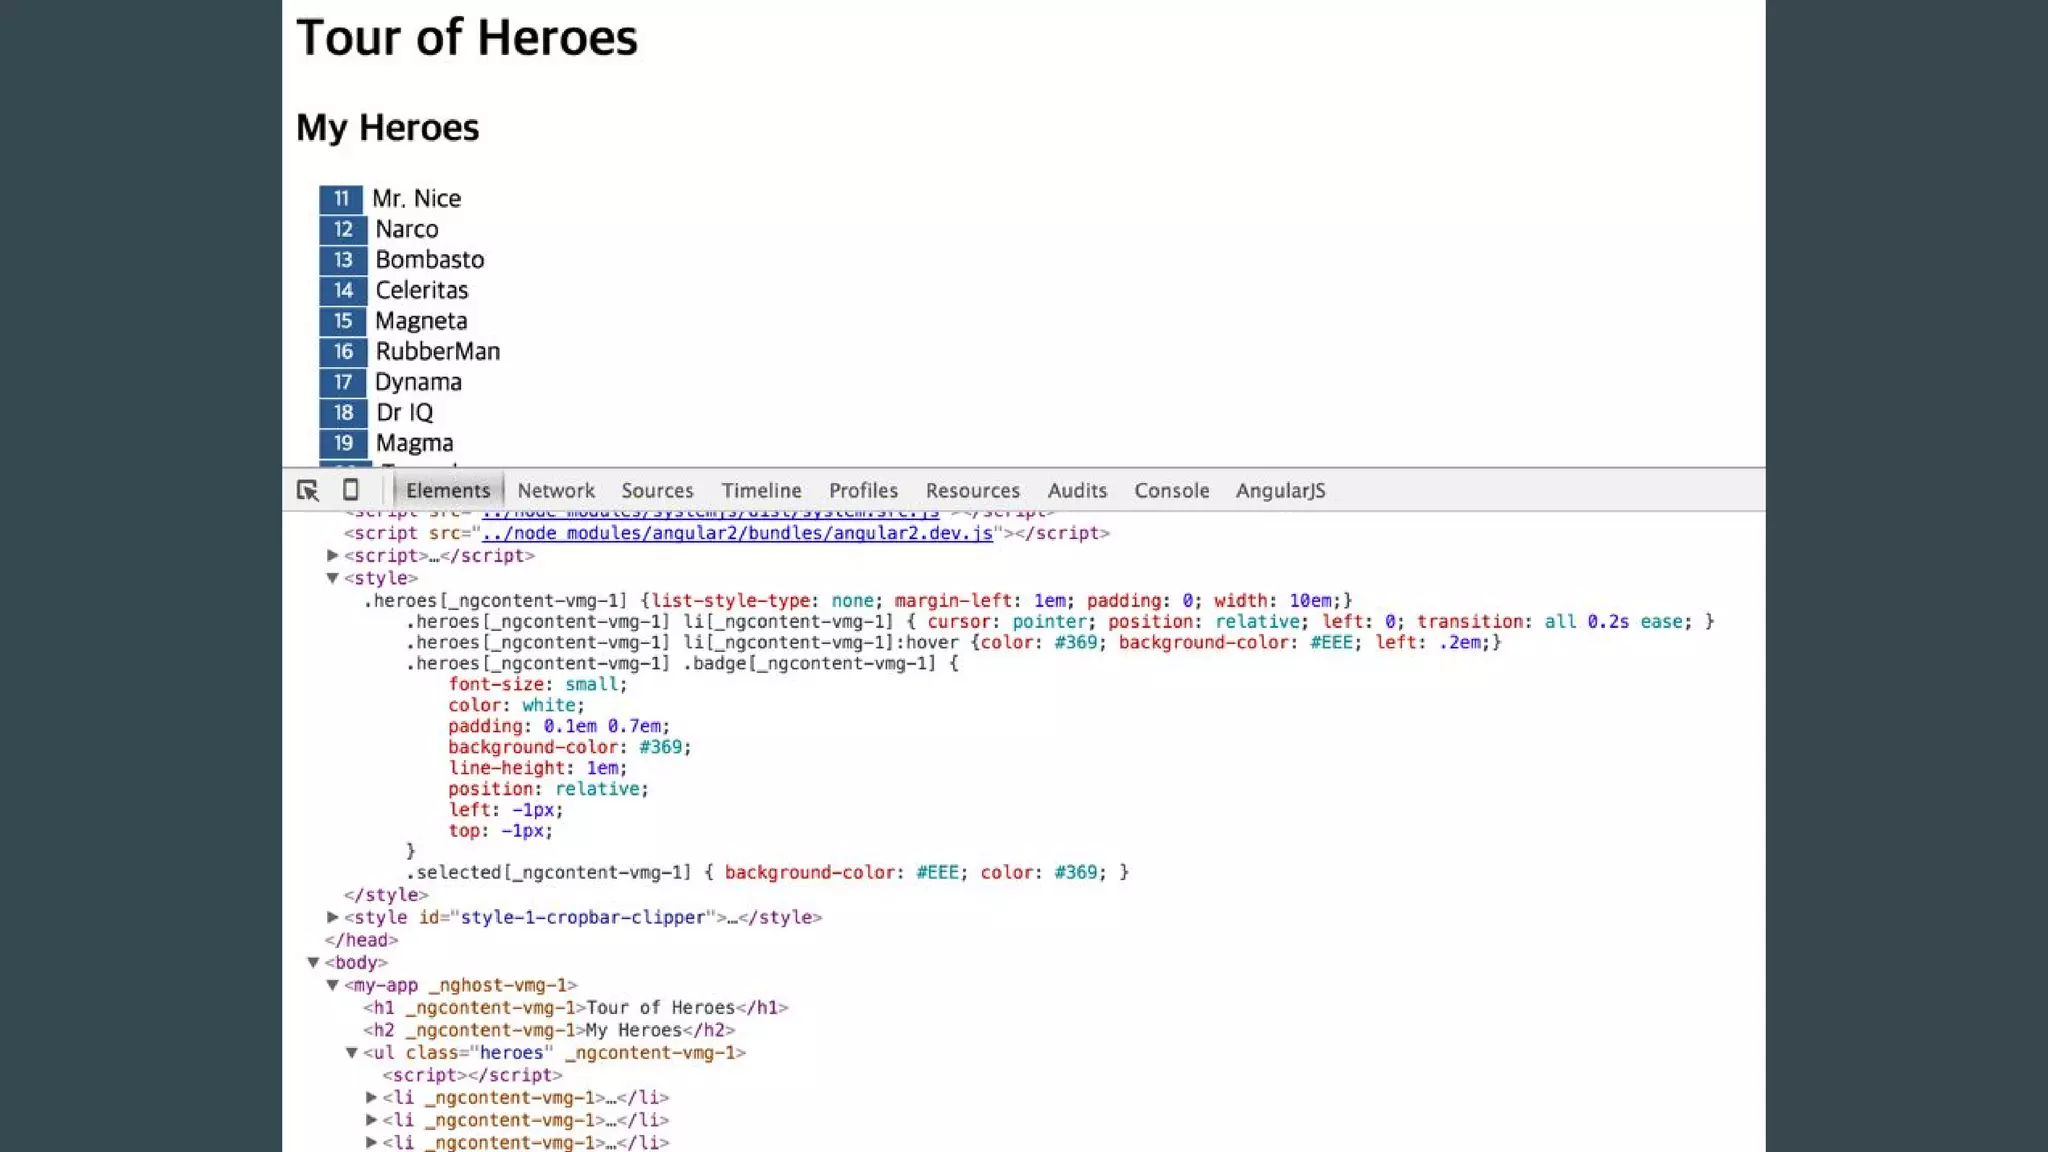Image resolution: width=2048 pixels, height=1152 pixels.
Task: Expand the style-1-cropbar-clipper style node
Action: pos(333,917)
